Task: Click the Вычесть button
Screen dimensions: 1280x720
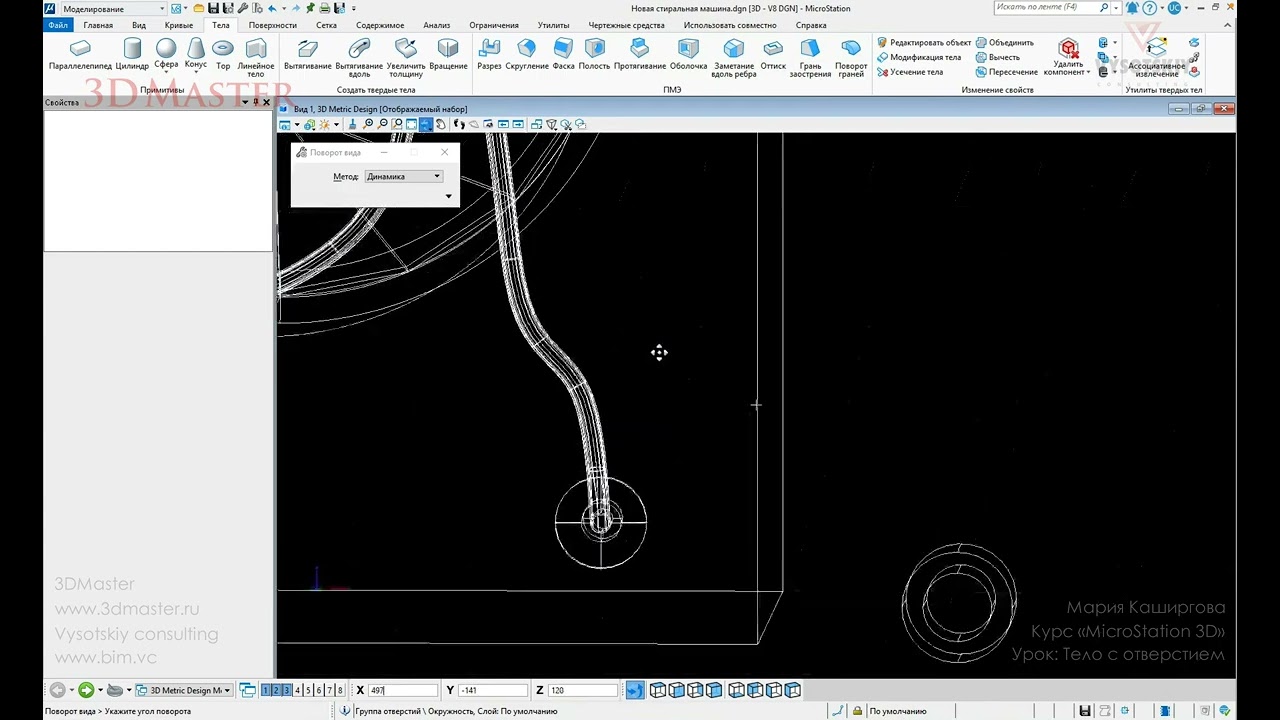Action: coord(998,57)
